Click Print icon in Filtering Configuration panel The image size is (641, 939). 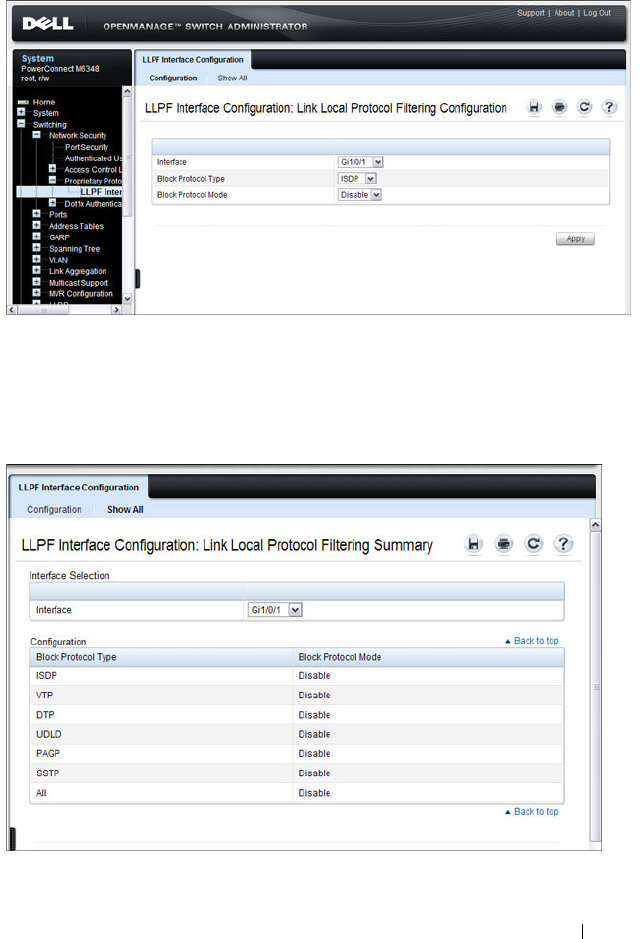pyautogui.click(x=560, y=107)
